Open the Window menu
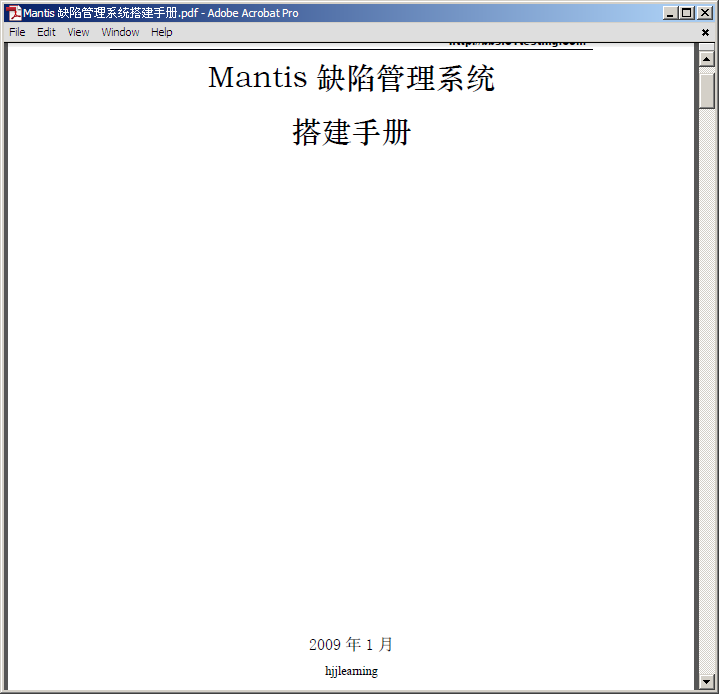This screenshot has height=694, width=719. point(120,32)
